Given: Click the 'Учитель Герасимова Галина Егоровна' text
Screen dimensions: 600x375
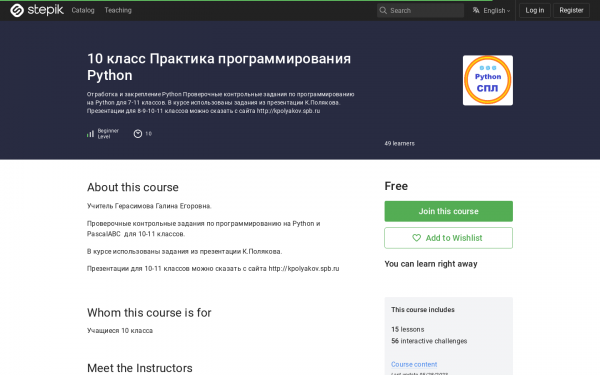Looking at the screenshot, I should pos(149,206).
